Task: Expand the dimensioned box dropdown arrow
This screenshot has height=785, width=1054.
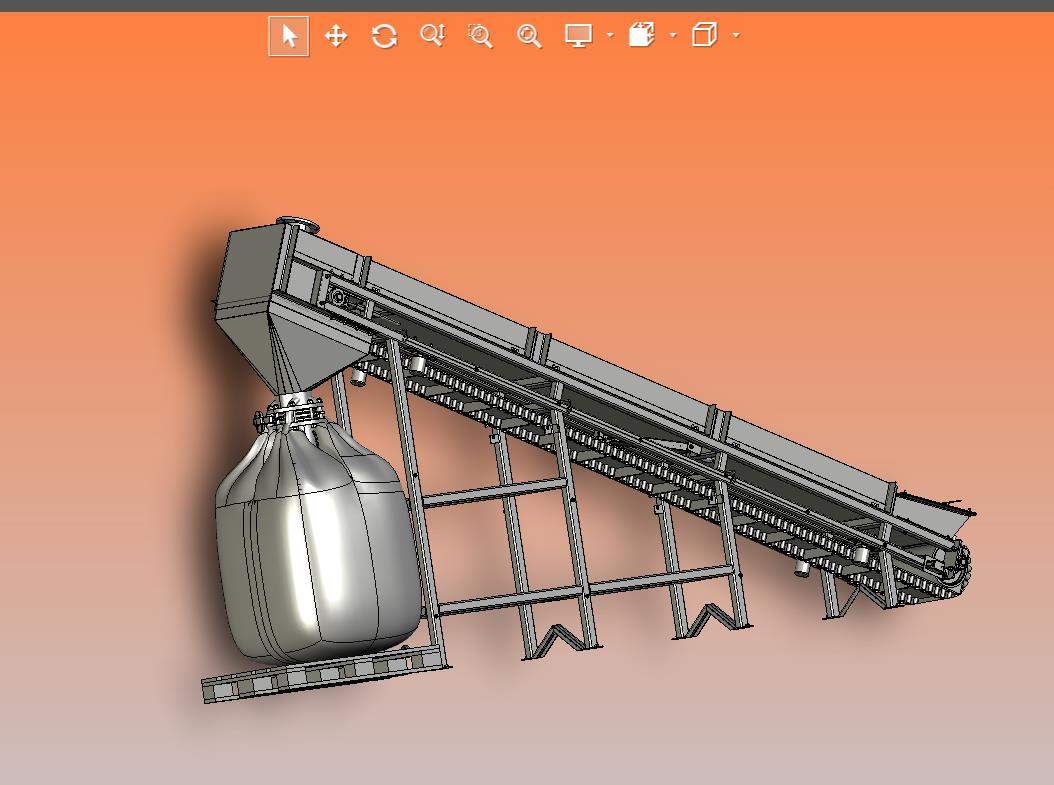Action: pyautogui.click(x=673, y=35)
